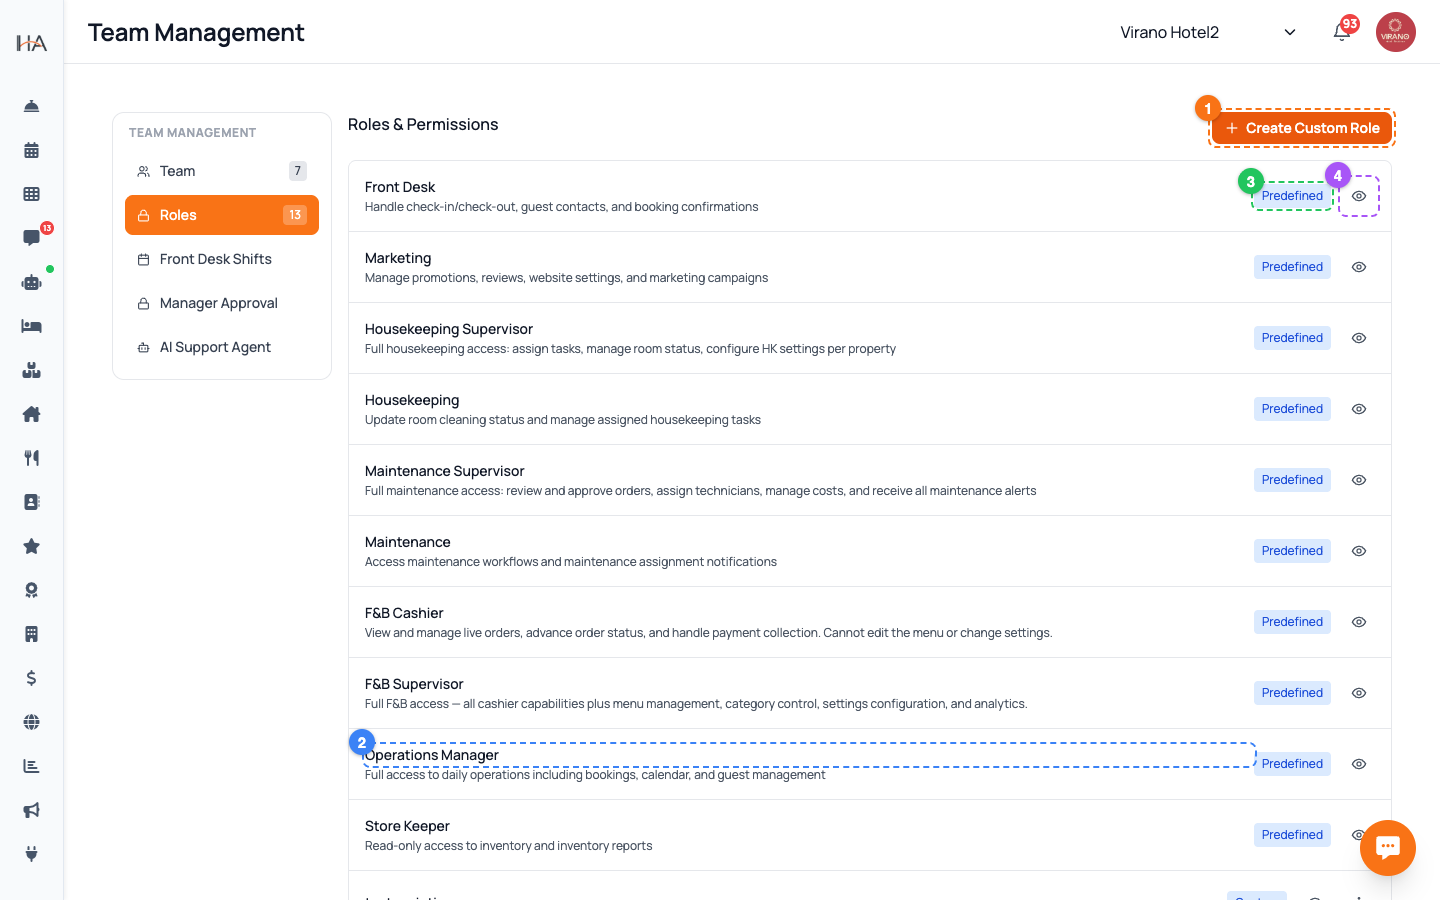Click the Roles & Permissions heading
Viewport: 1440px width, 900px height.
tap(423, 124)
